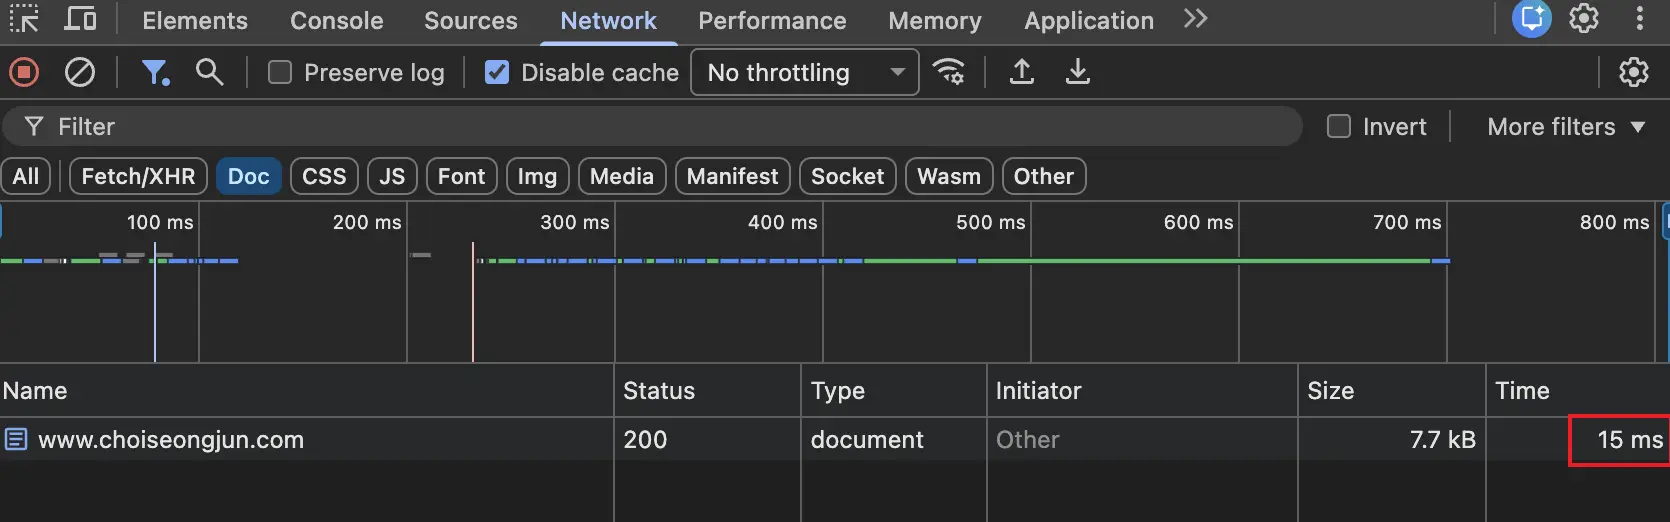The image size is (1670, 522).
Task: Expand the More filters dropdown
Action: 1565,127
